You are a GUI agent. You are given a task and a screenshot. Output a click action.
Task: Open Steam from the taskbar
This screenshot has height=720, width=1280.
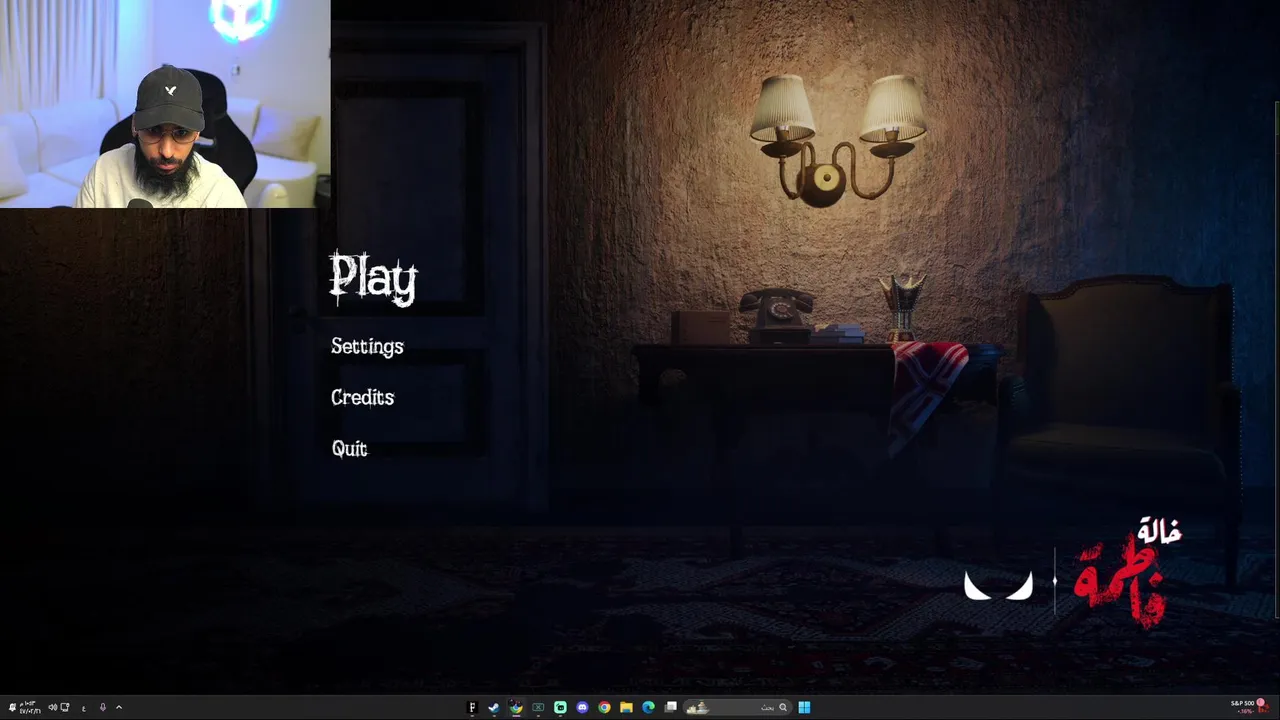(494, 707)
